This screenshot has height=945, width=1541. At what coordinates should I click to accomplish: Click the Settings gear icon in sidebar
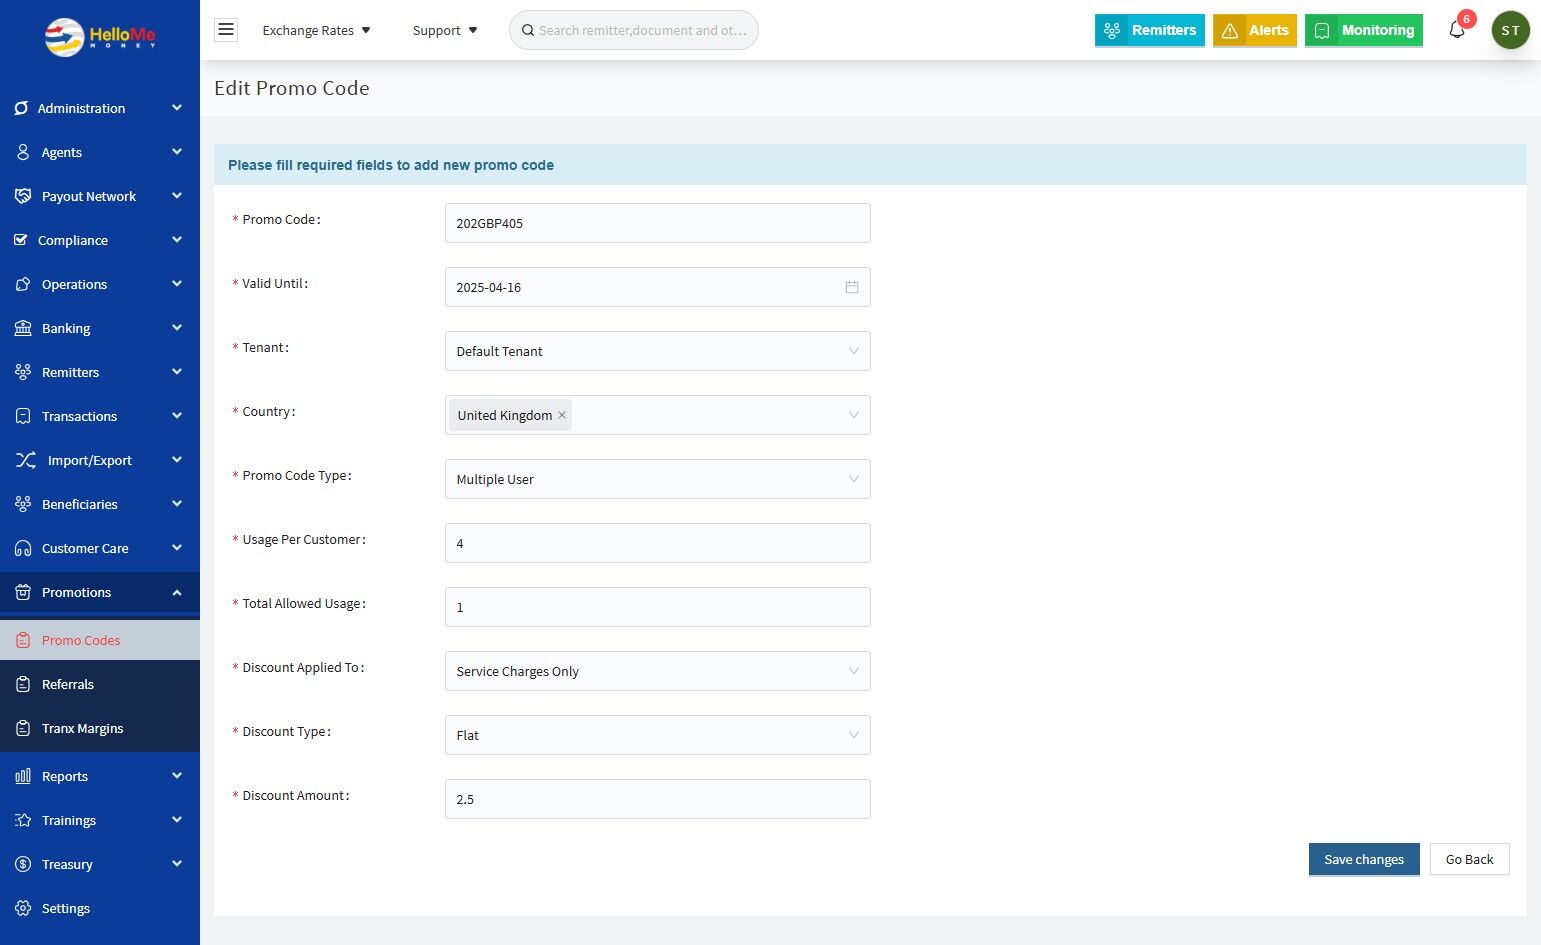[x=23, y=908]
